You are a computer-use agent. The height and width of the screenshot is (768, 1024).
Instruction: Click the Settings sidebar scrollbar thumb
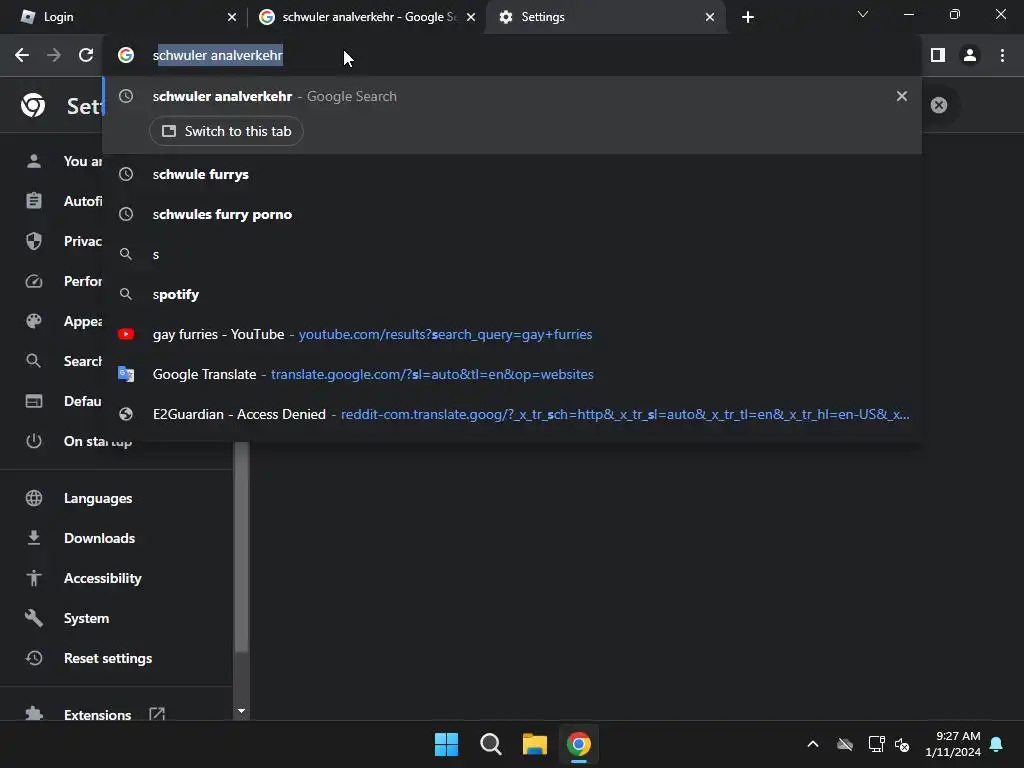(242, 547)
